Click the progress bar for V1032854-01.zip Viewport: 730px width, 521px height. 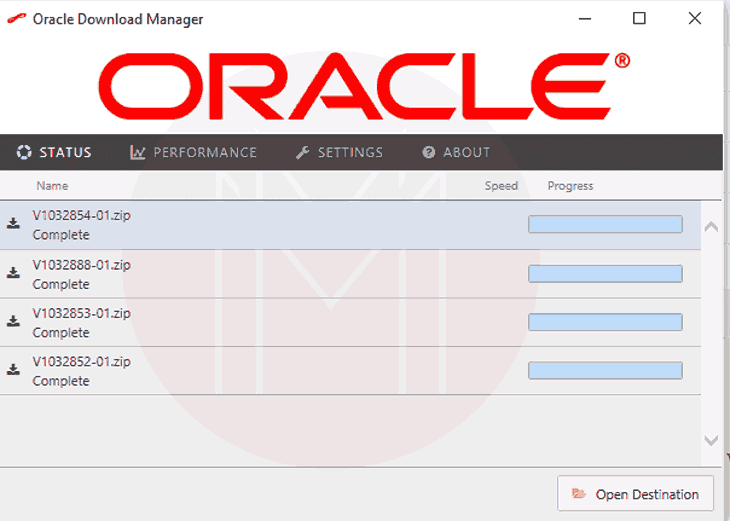[605, 225]
